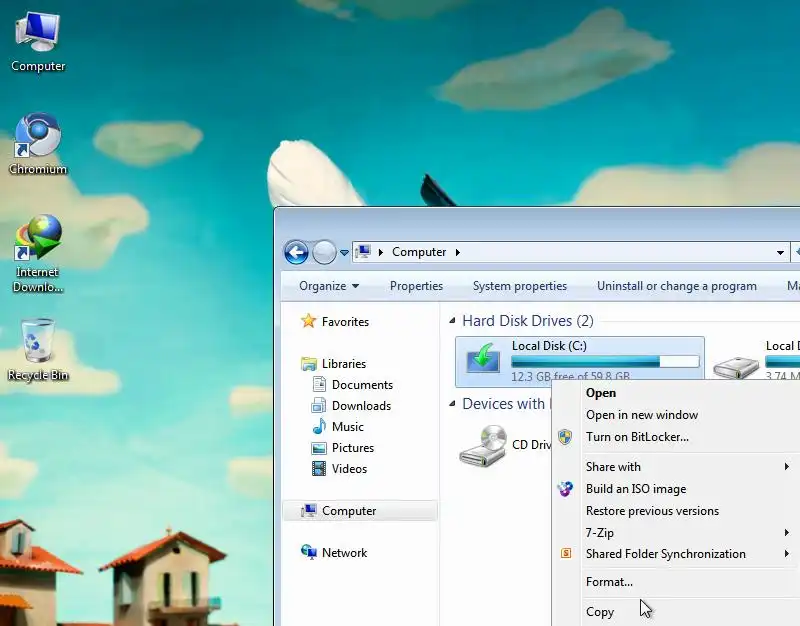
Task: Select the CD Drive icon
Action: (x=483, y=445)
